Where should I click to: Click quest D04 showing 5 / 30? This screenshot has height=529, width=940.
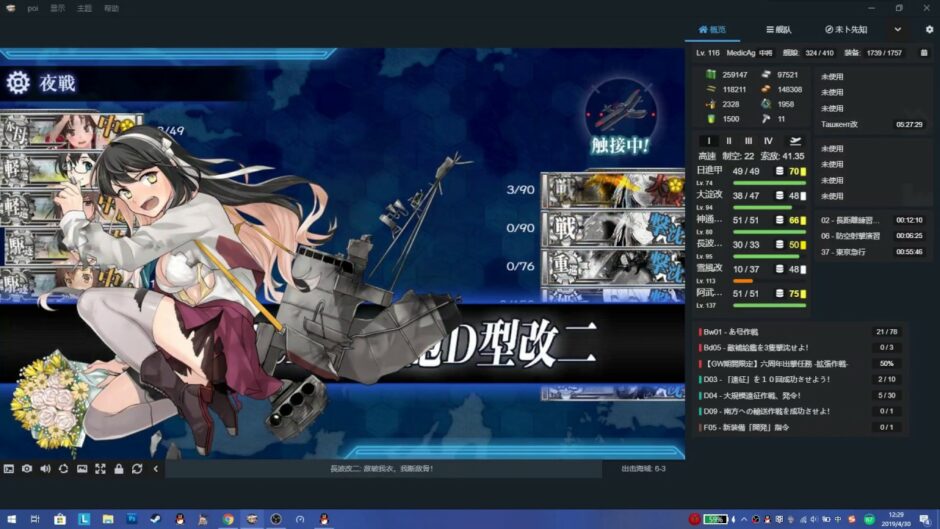click(x=800, y=395)
